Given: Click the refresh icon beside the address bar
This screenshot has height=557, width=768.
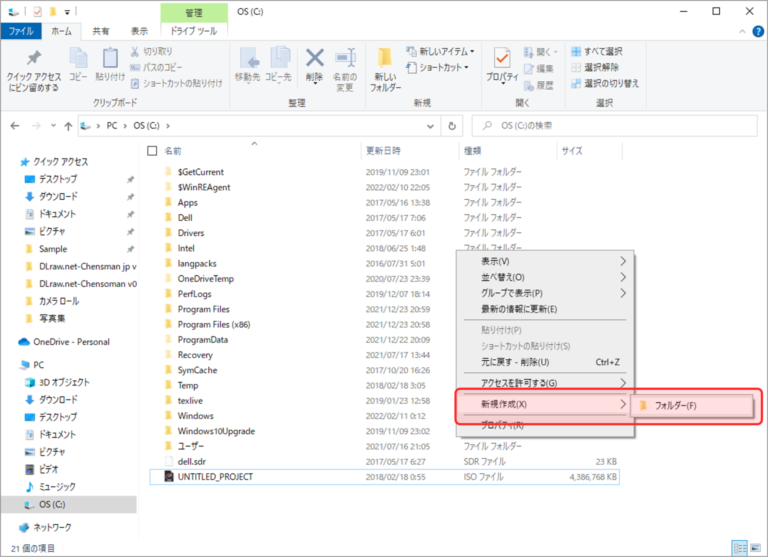Looking at the screenshot, I should [453, 126].
